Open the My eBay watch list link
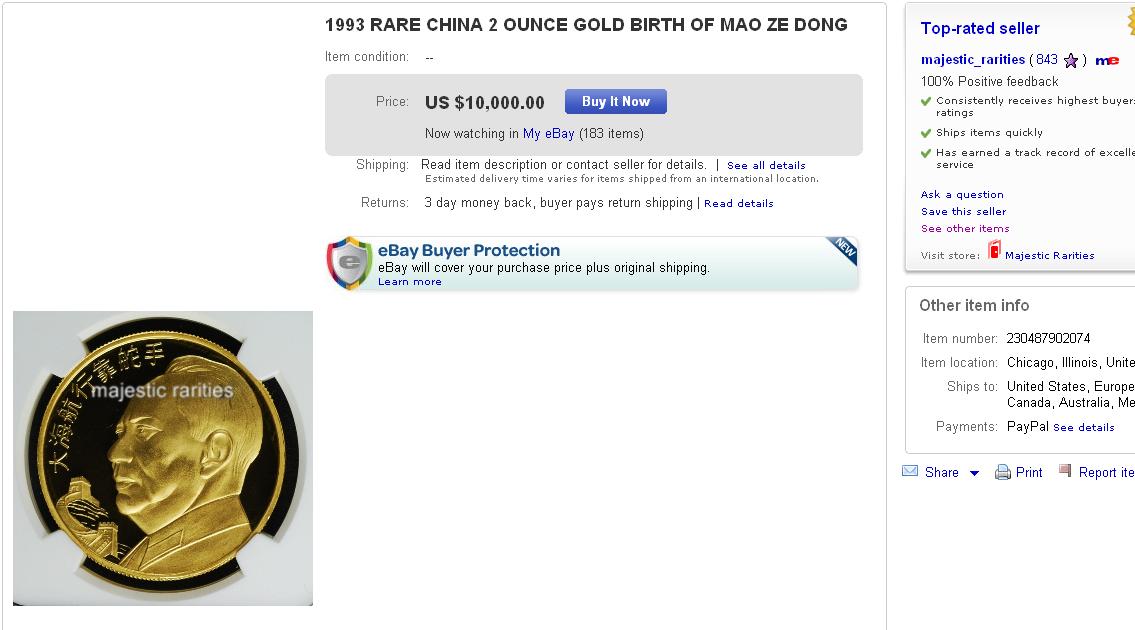 pyautogui.click(x=548, y=134)
